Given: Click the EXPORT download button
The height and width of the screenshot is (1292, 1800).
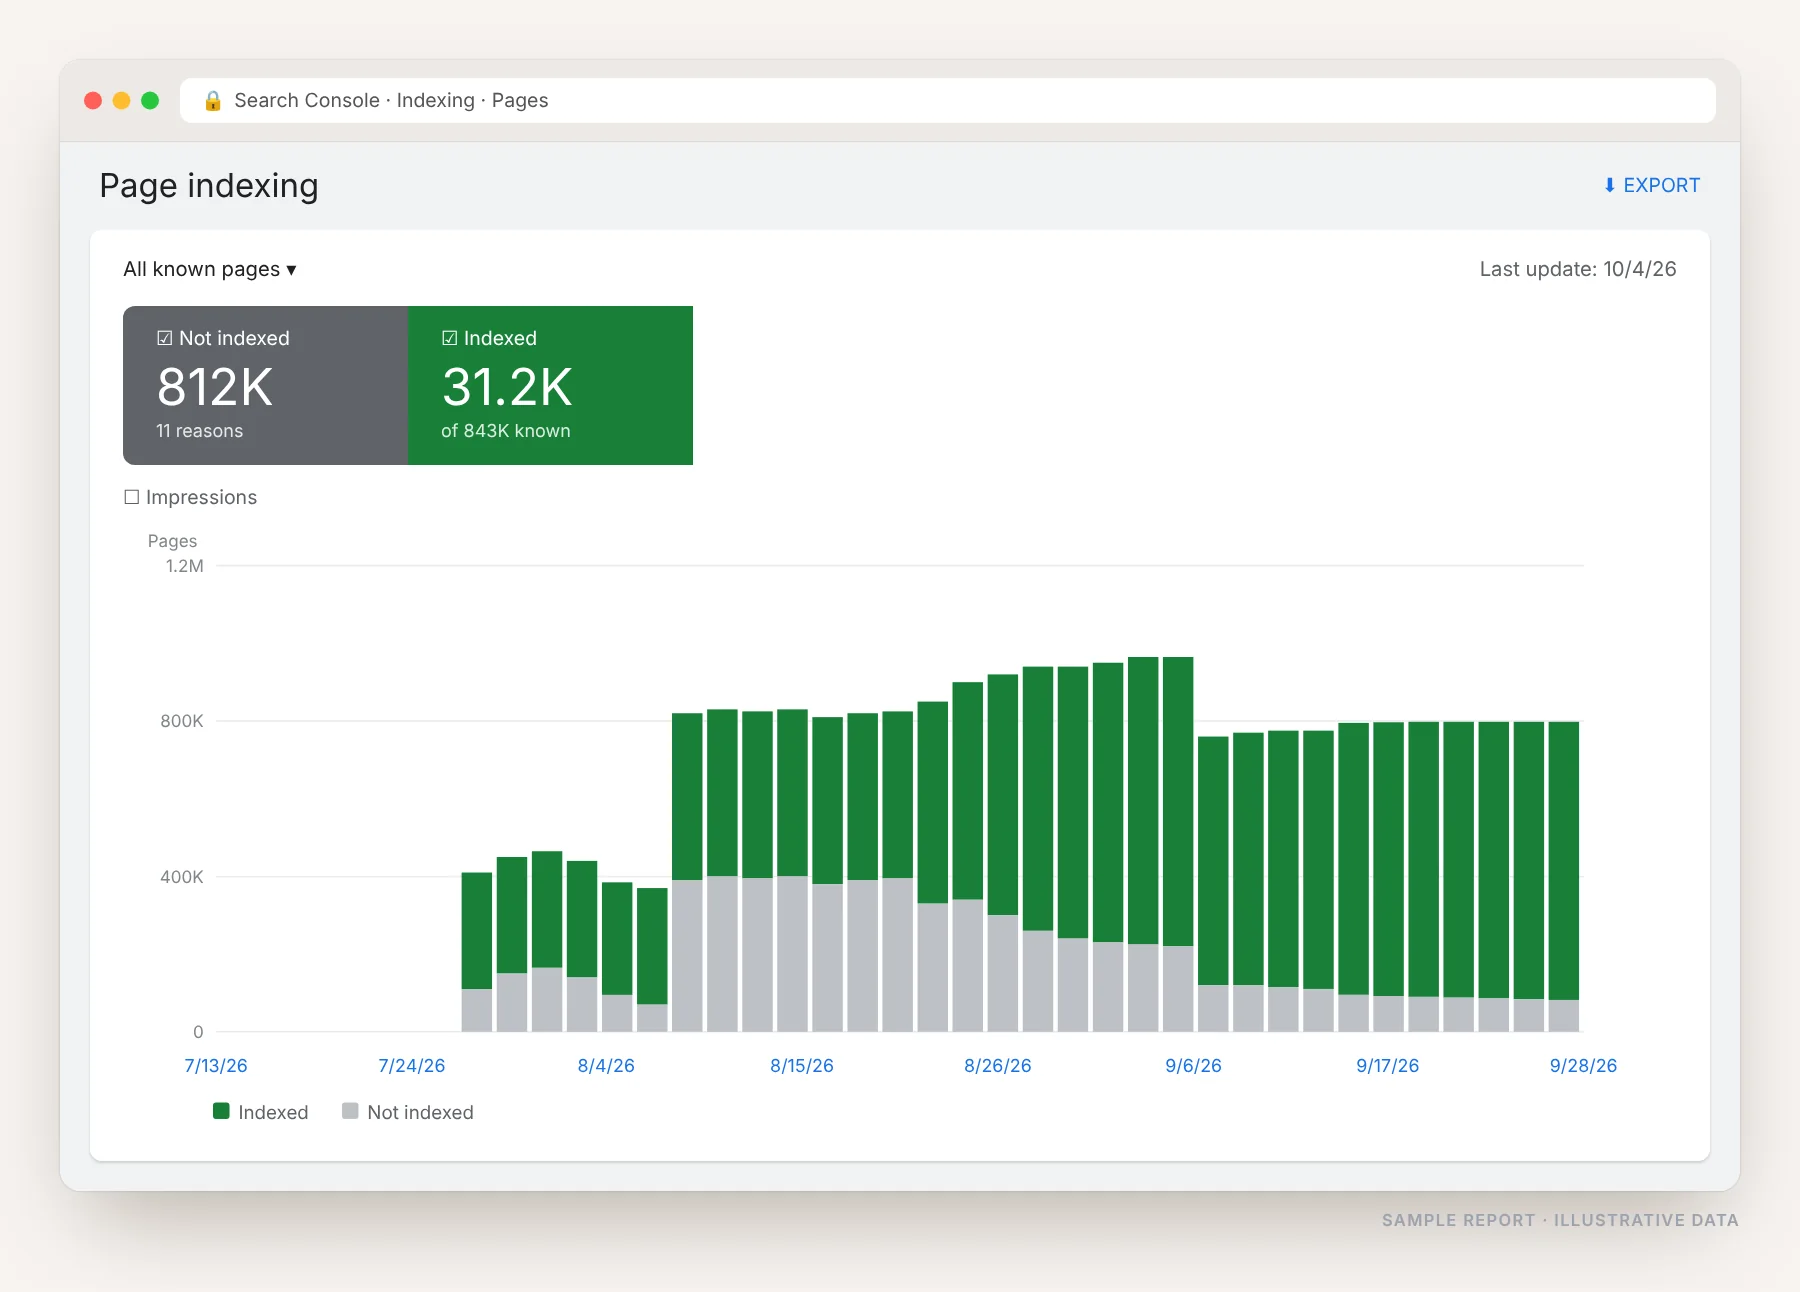Looking at the screenshot, I should (x=1651, y=185).
